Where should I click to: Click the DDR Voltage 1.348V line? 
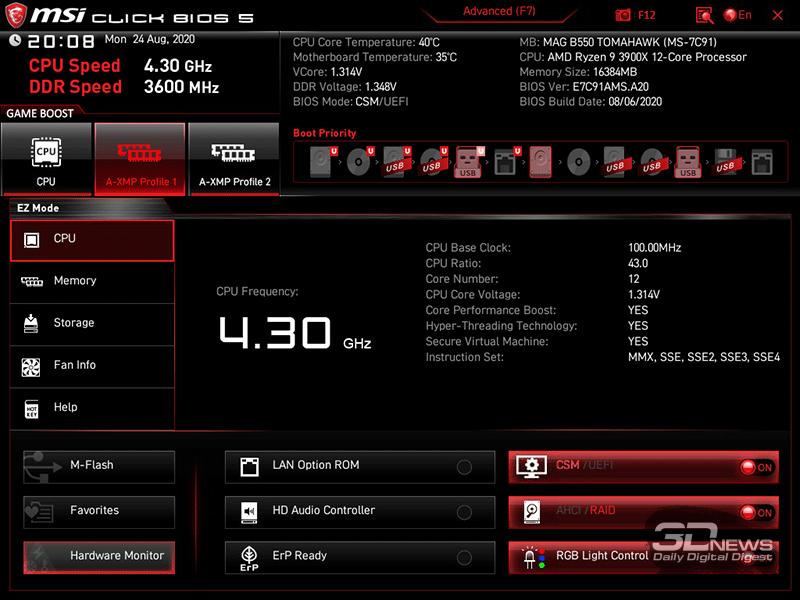pos(344,87)
